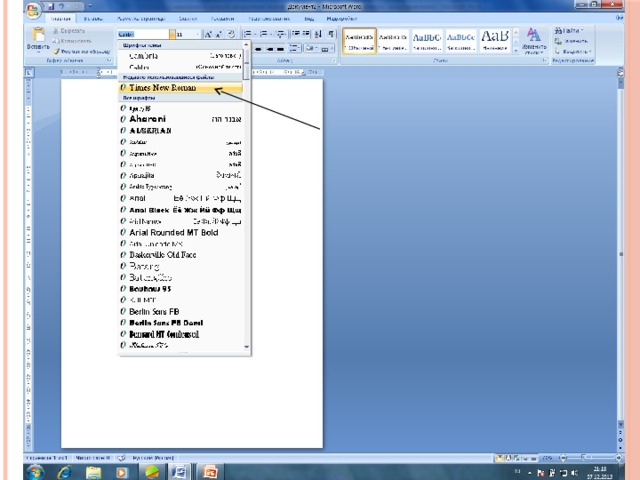
Task: Select the Berlin Sans FB Demi font
Action: pos(181,322)
